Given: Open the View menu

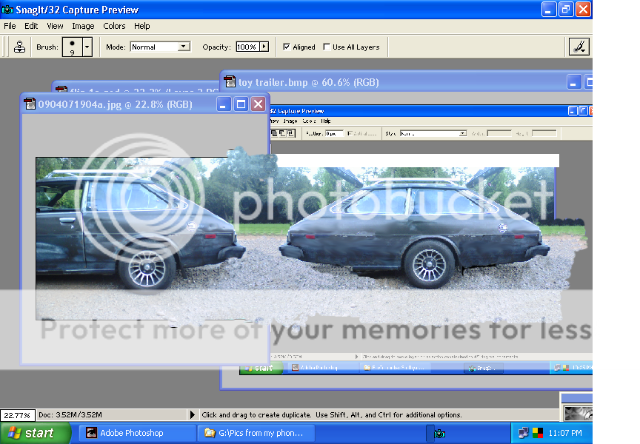Looking at the screenshot, I should click(x=55, y=26).
